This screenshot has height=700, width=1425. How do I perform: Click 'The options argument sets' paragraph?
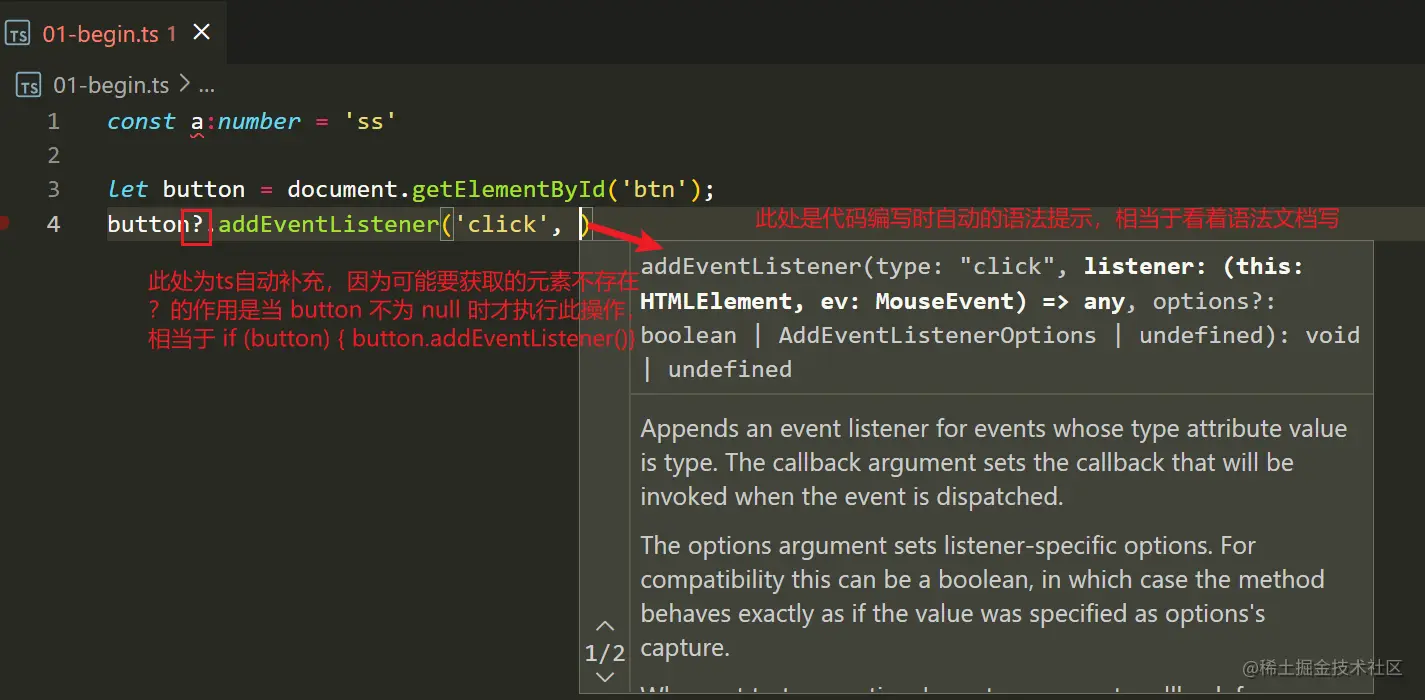click(982, 596)
